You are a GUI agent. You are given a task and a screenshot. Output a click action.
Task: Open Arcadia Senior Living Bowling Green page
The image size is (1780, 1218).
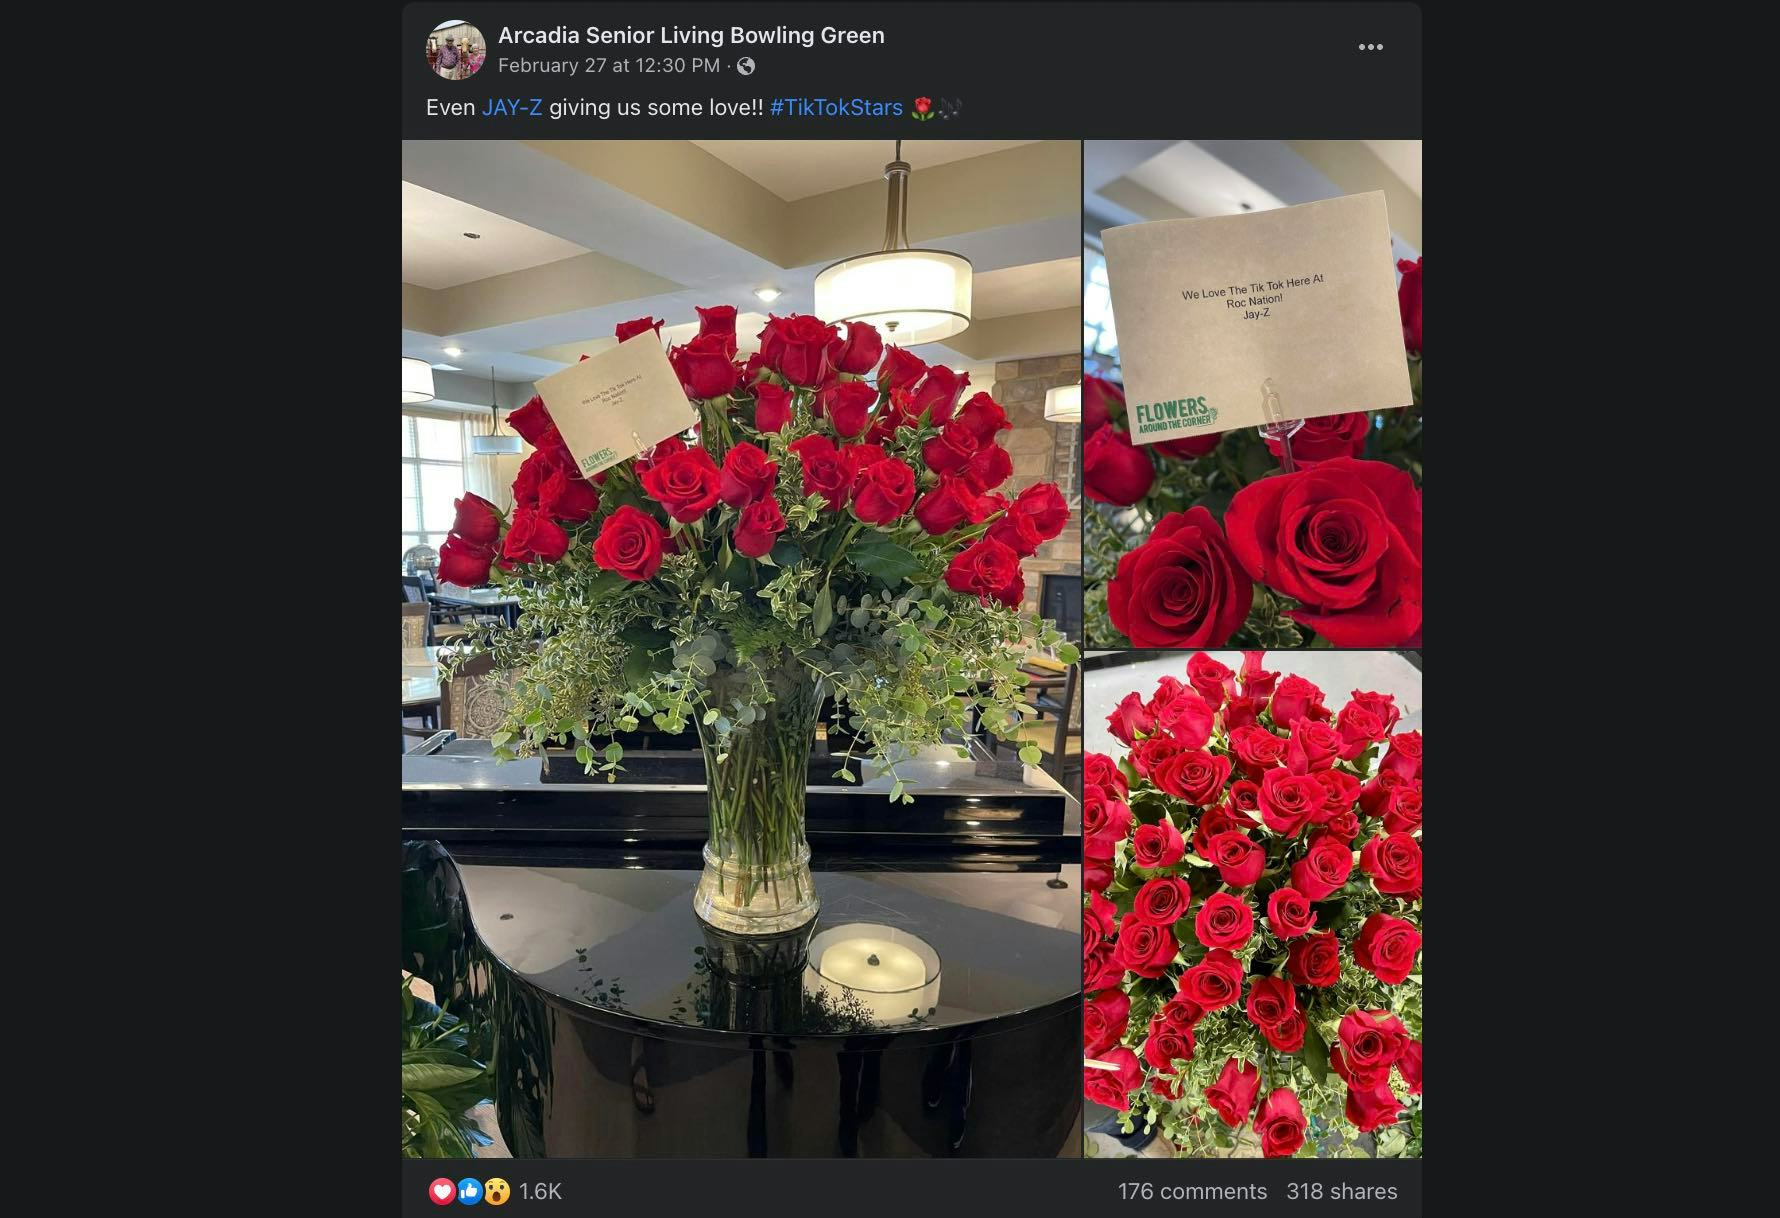tap(691, 35)
